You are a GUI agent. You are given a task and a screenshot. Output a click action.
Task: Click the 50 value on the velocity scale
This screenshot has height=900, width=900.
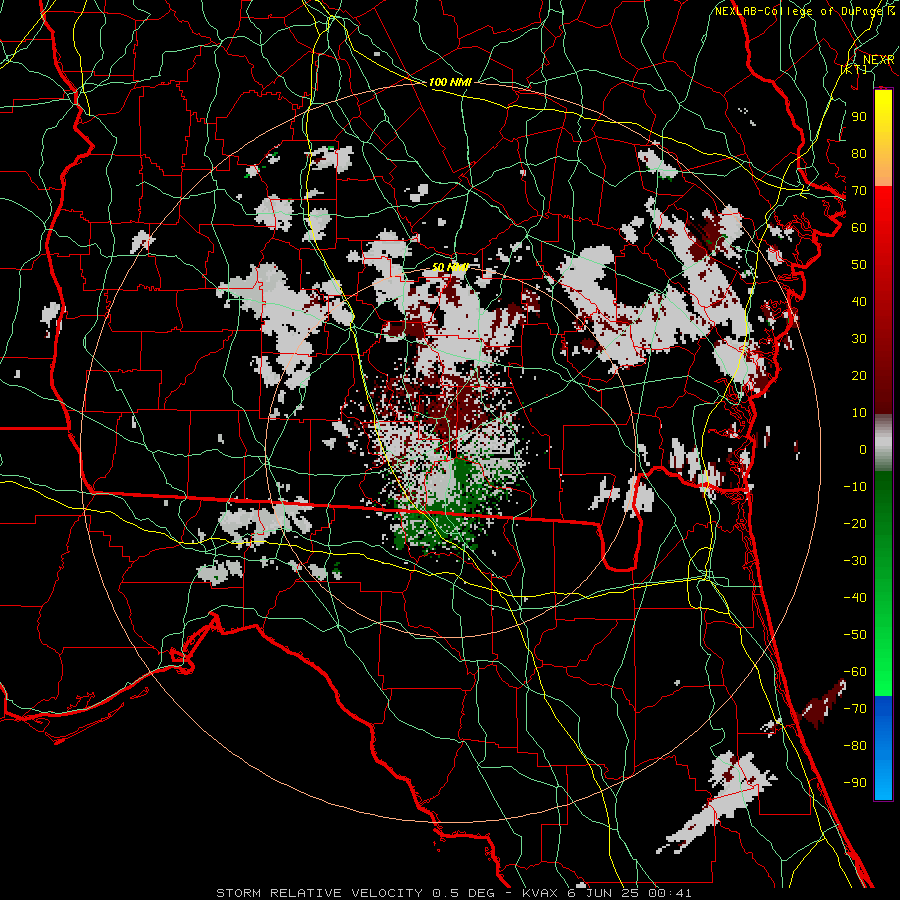coord(859,265)
